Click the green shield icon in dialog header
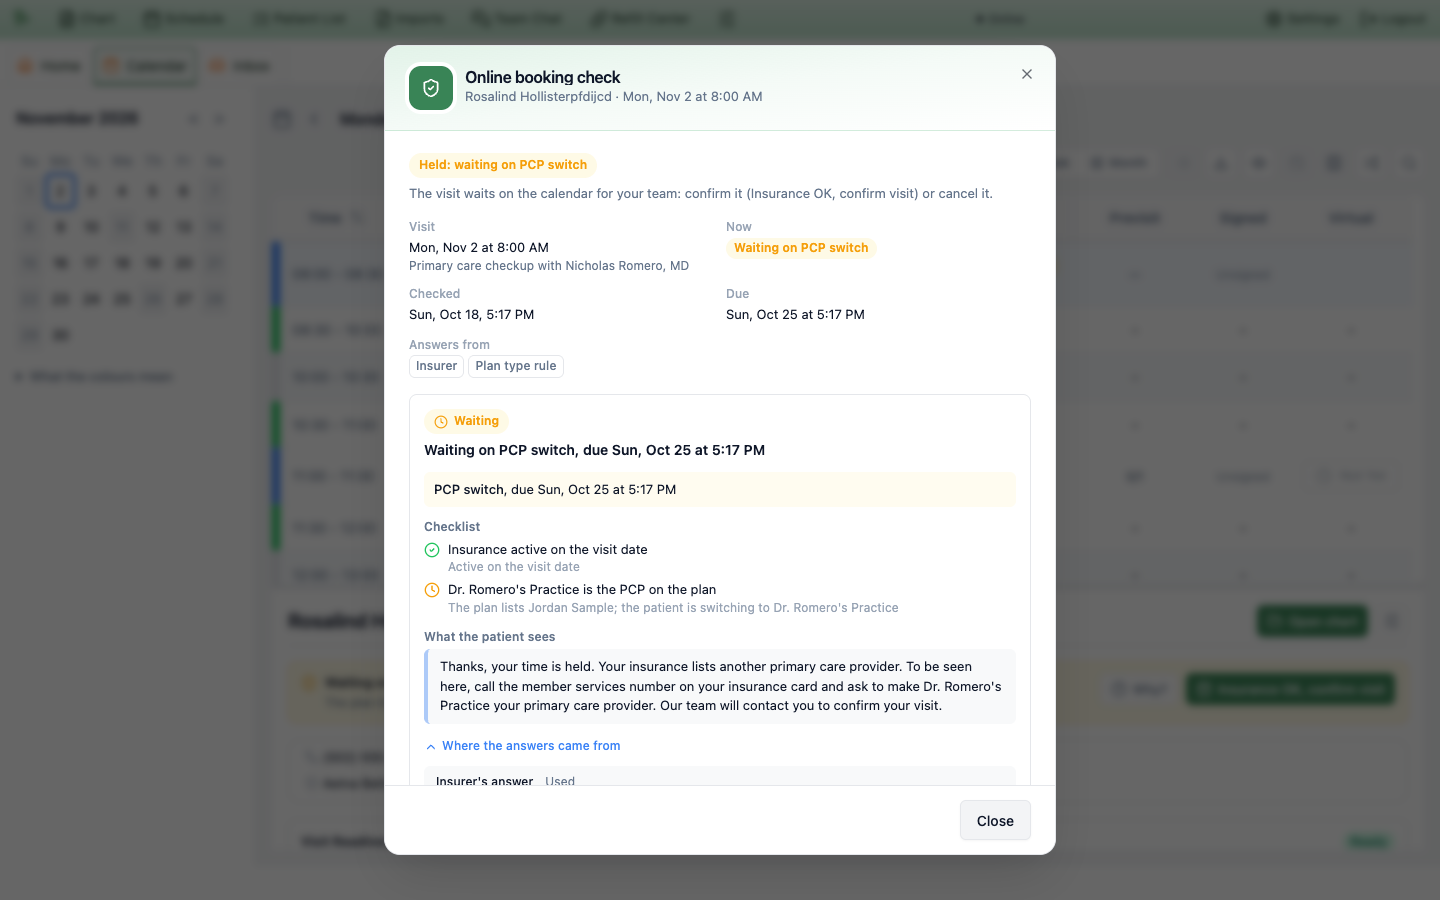The width and height of the screenshot is (1440, 900). 431,88
